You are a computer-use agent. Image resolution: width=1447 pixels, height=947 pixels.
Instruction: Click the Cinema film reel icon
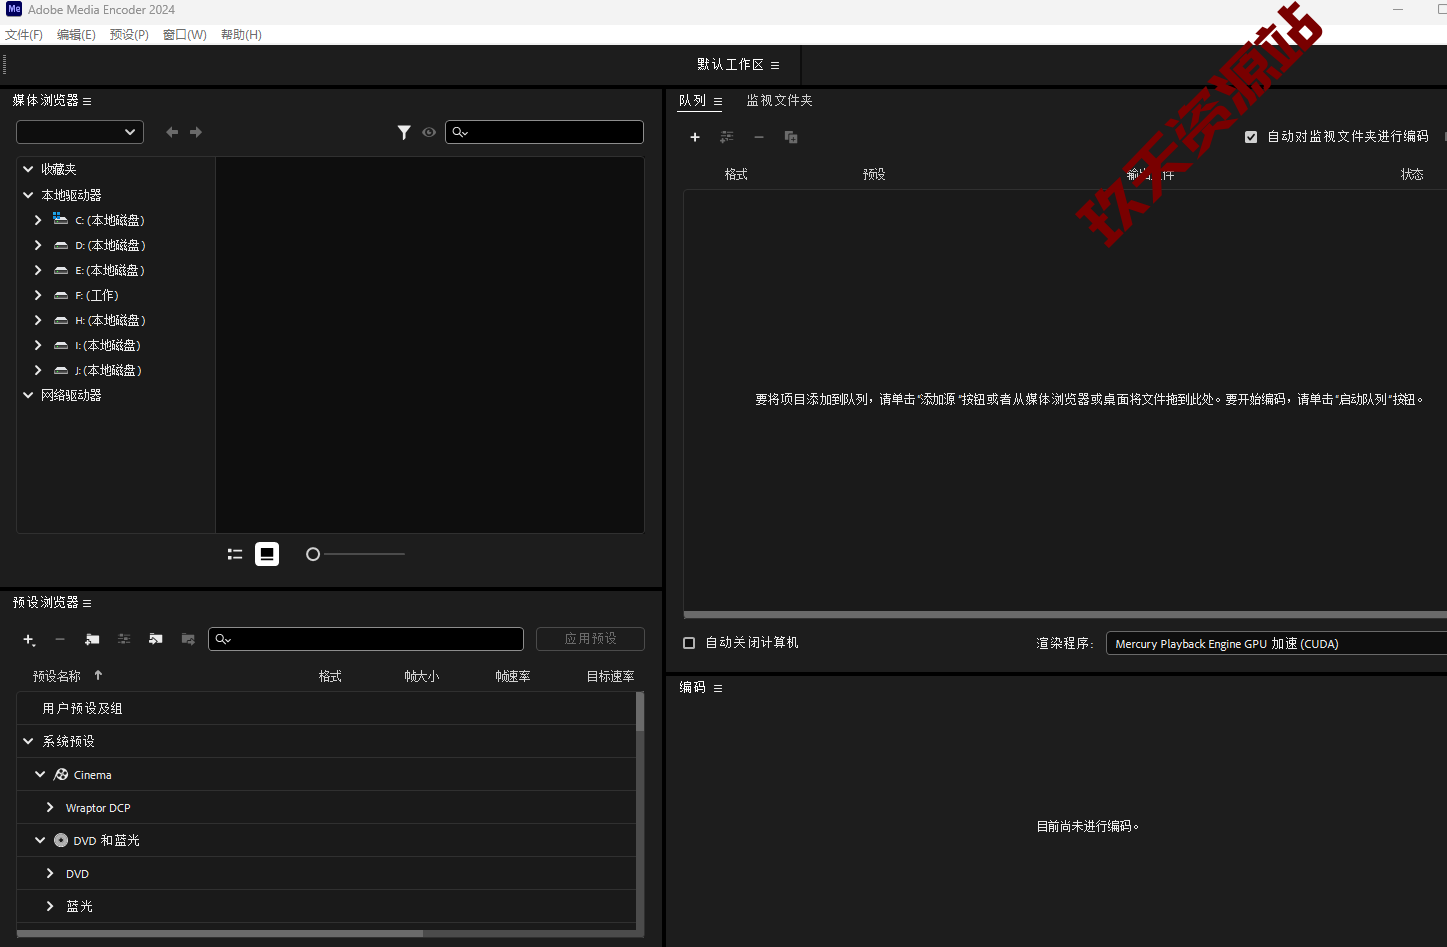[x=61, y=775]
